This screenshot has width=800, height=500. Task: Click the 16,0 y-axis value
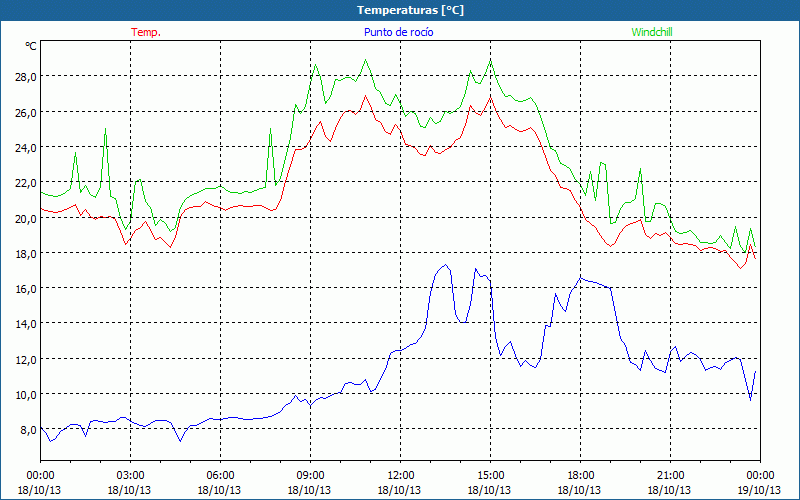tap(25, 289)
